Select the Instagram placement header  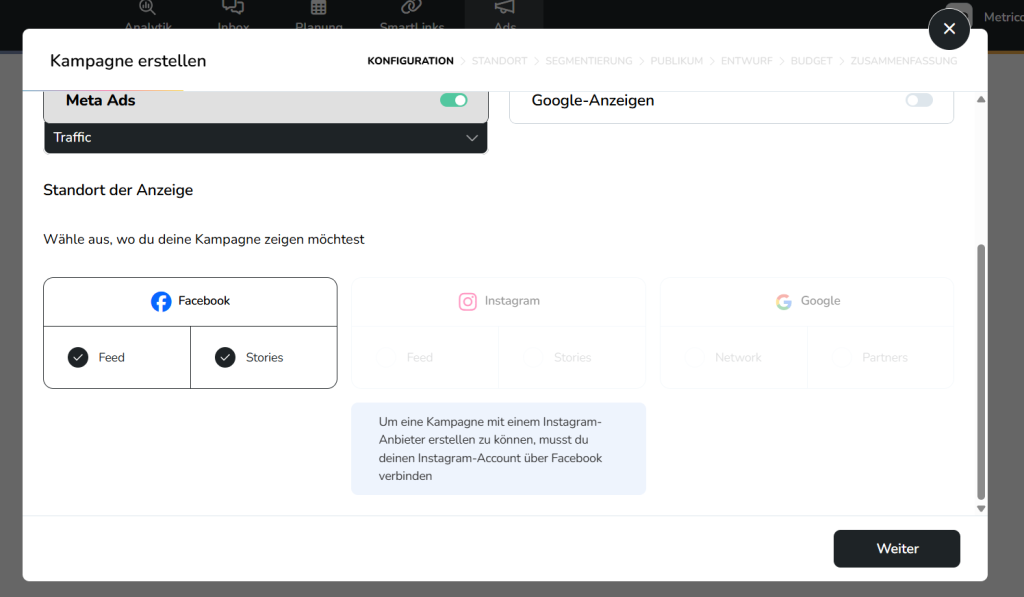click(x=499, y=302)
